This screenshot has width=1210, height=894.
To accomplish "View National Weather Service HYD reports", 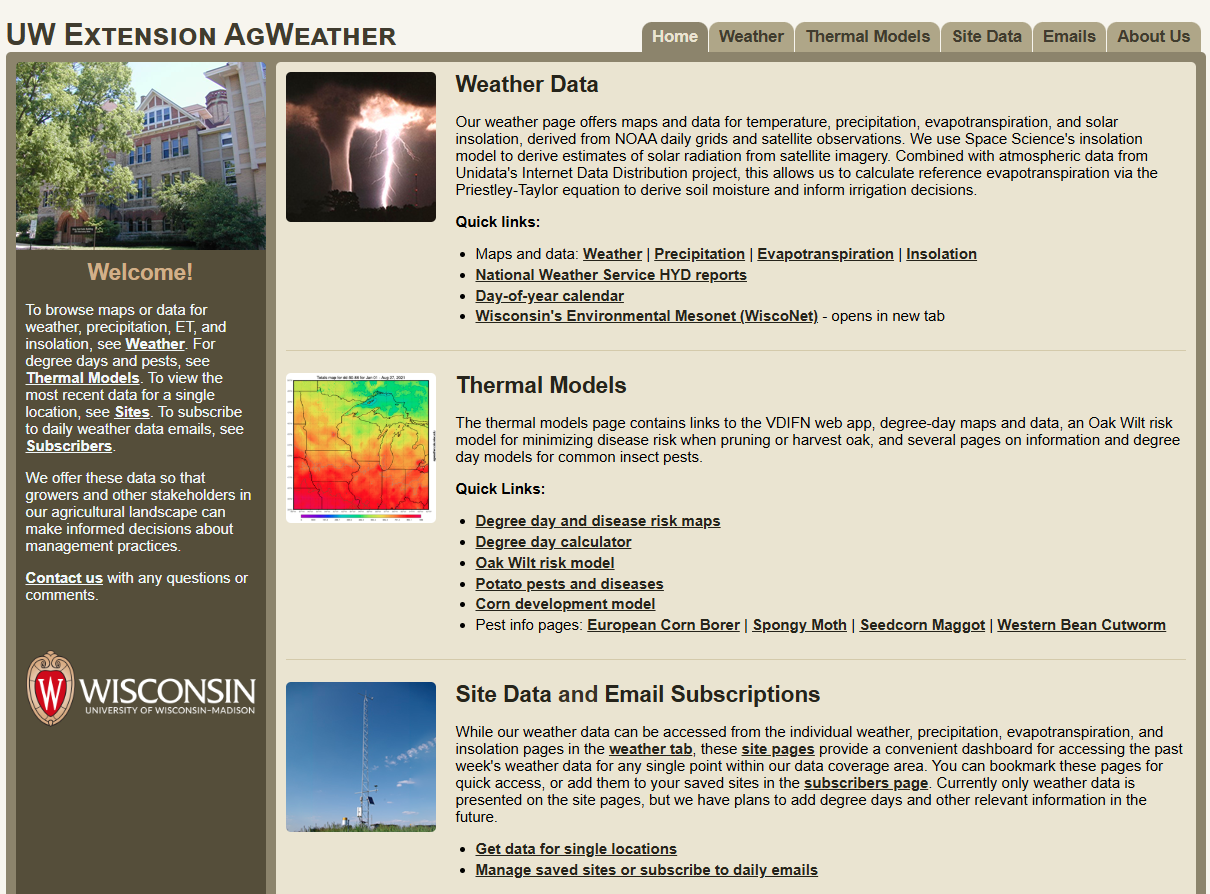I will [611, 275].
